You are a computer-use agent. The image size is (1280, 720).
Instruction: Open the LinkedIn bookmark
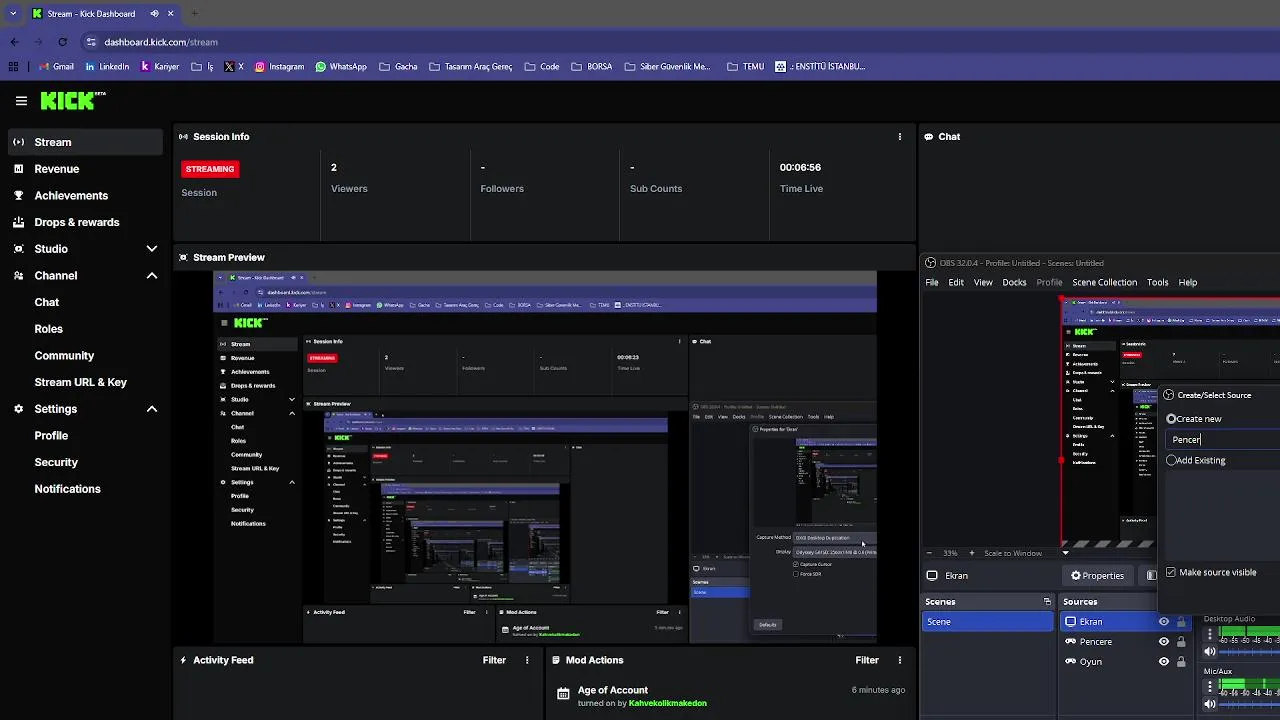107,67
